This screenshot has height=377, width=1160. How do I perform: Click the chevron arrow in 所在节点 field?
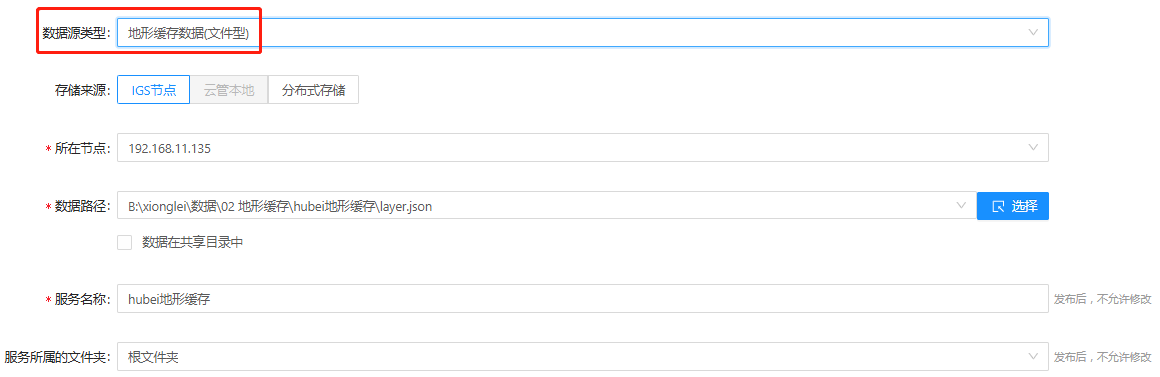click(1033, 148)
